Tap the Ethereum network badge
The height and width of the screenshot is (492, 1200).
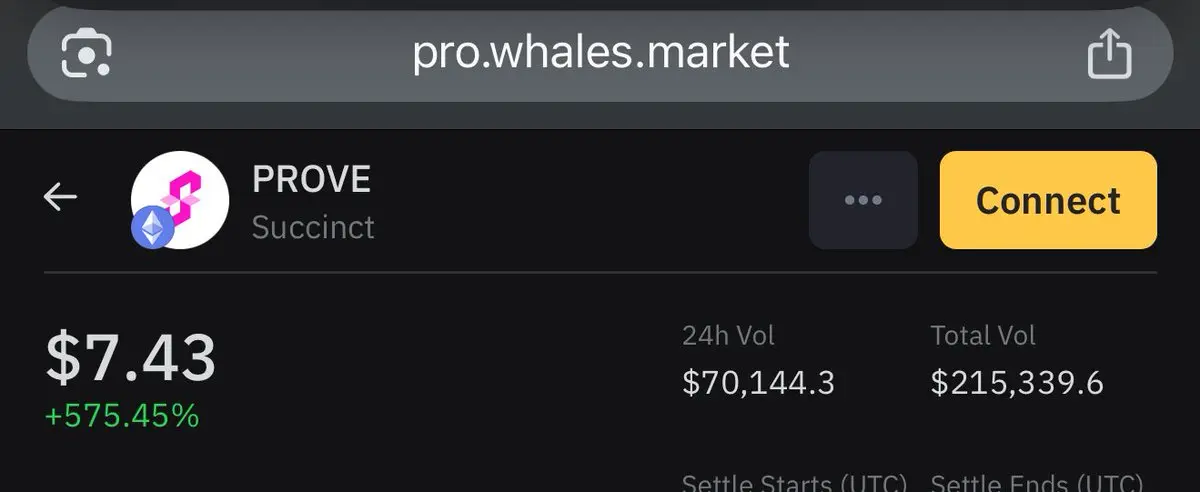(x=153, y=229)
